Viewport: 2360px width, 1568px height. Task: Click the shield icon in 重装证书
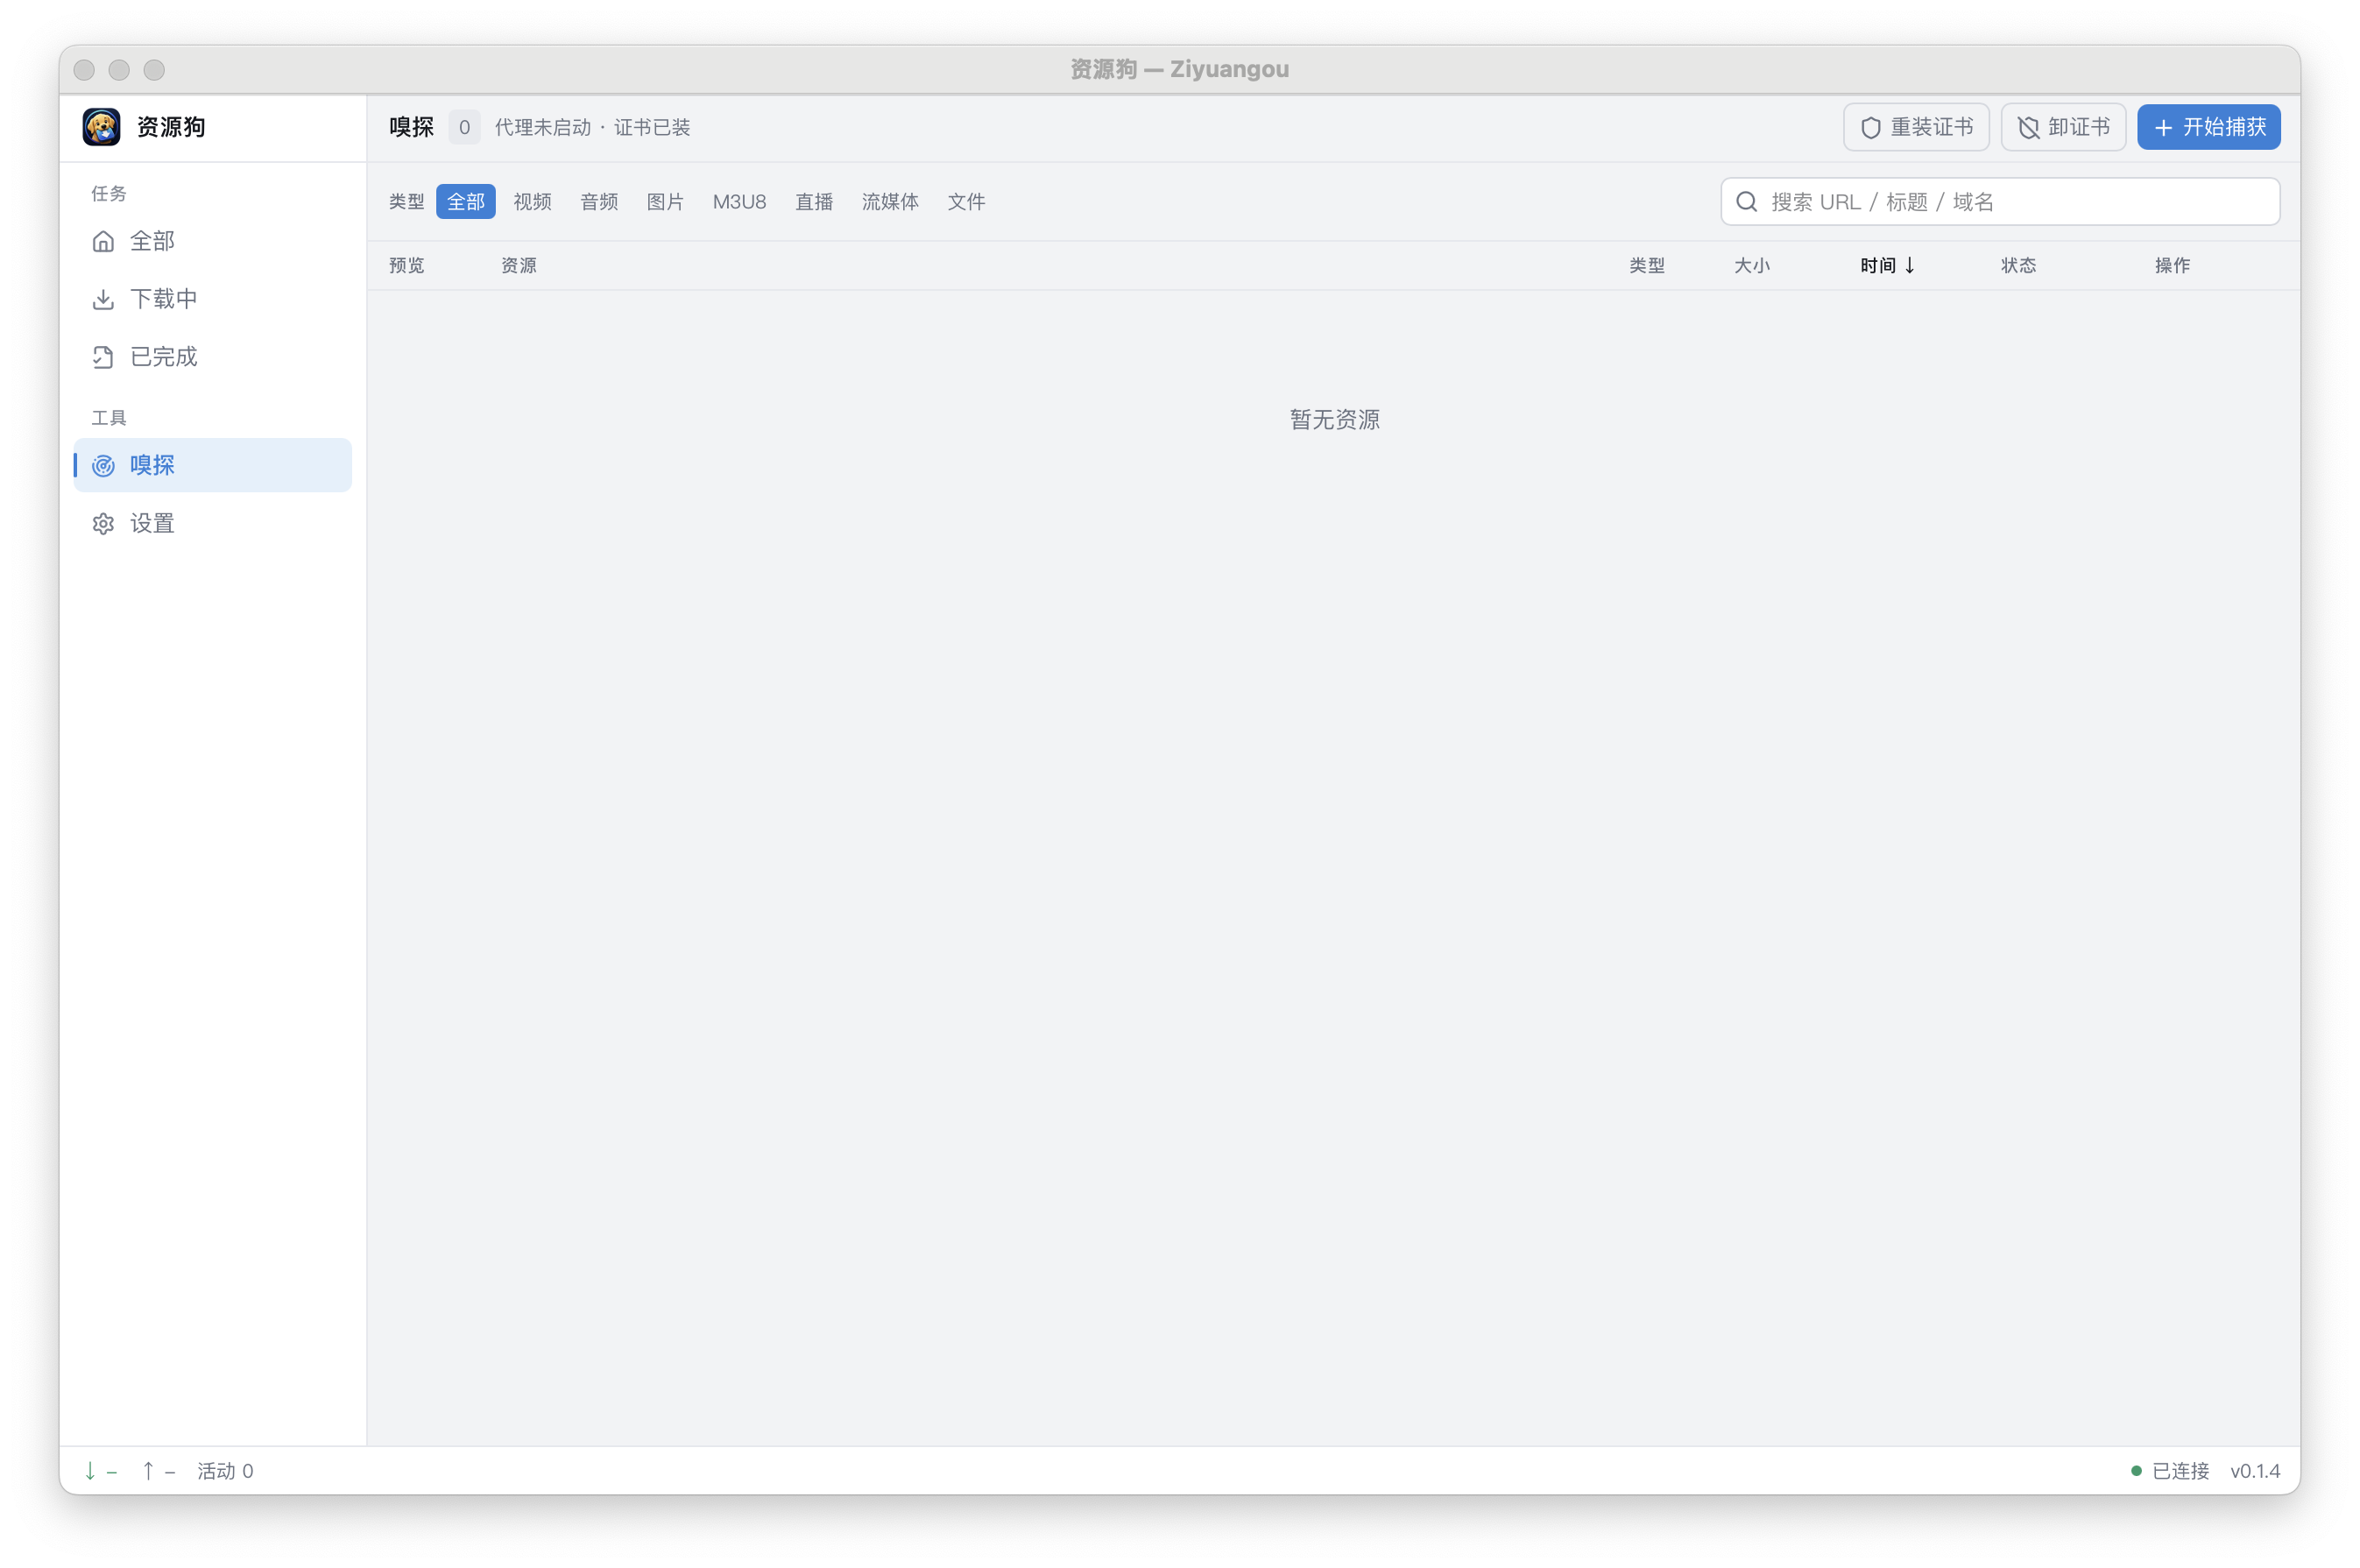coord(1870,128)
